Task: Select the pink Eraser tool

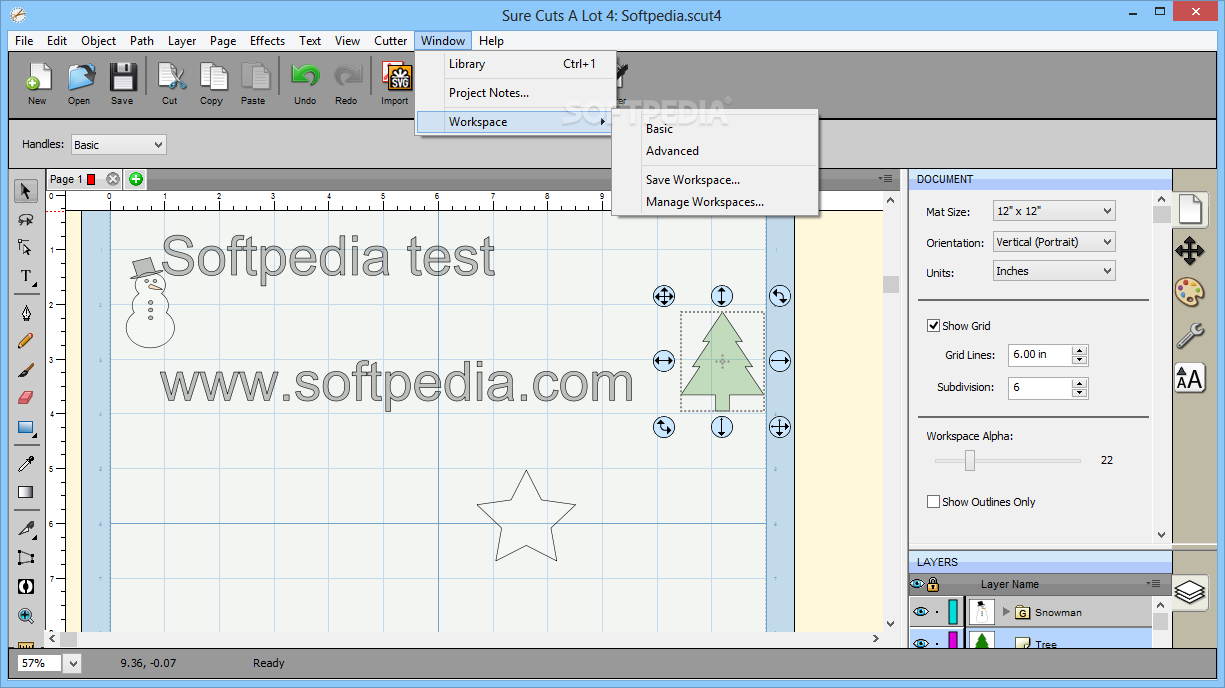Action: pyautogui.click(x=26, y=398)
